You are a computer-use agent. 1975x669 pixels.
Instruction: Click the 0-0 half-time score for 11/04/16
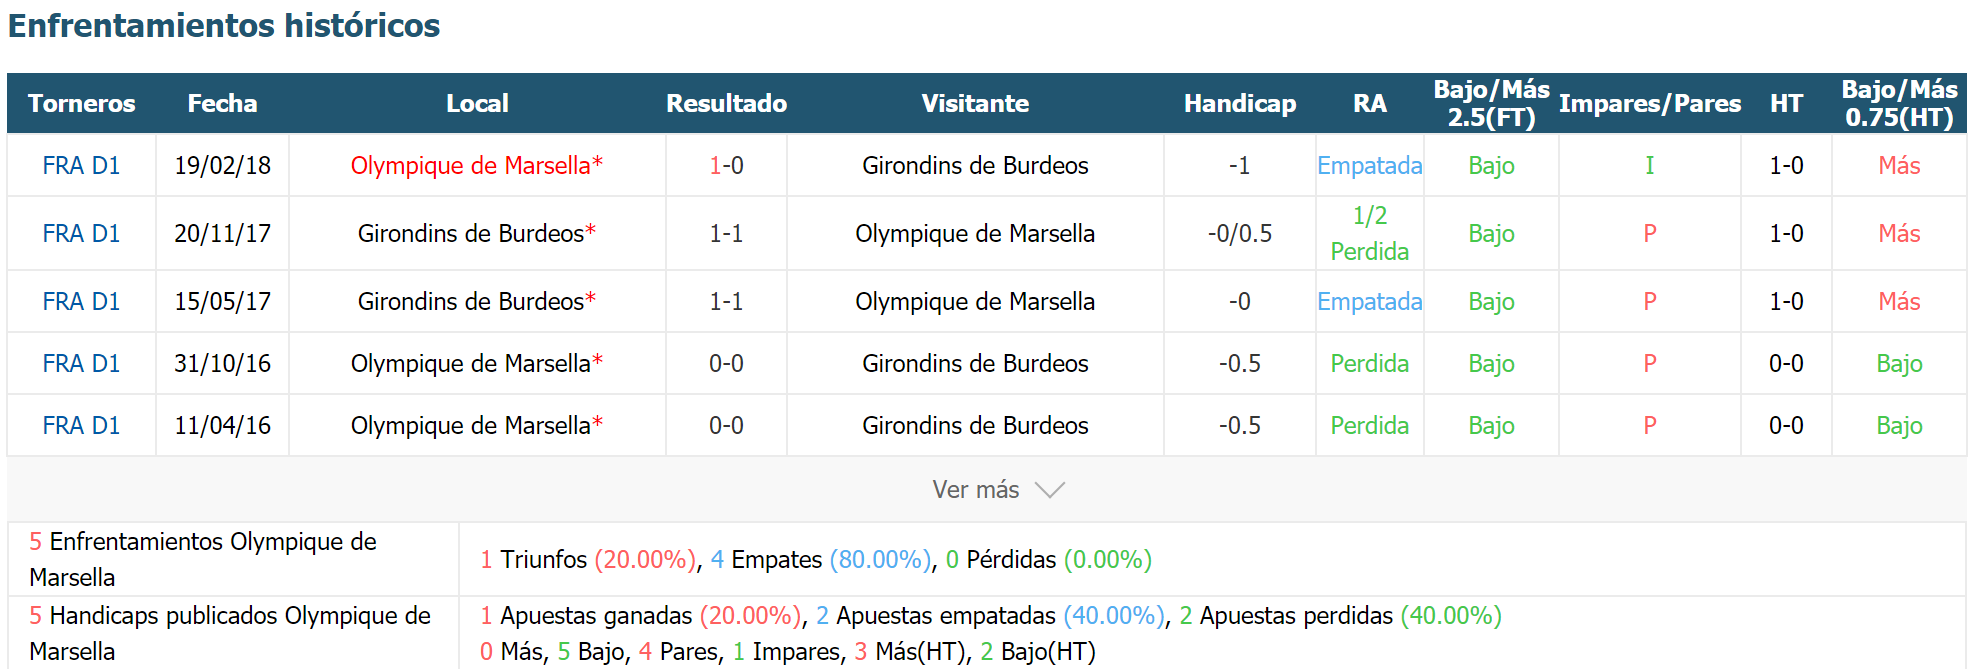(x=1786, y=426)
